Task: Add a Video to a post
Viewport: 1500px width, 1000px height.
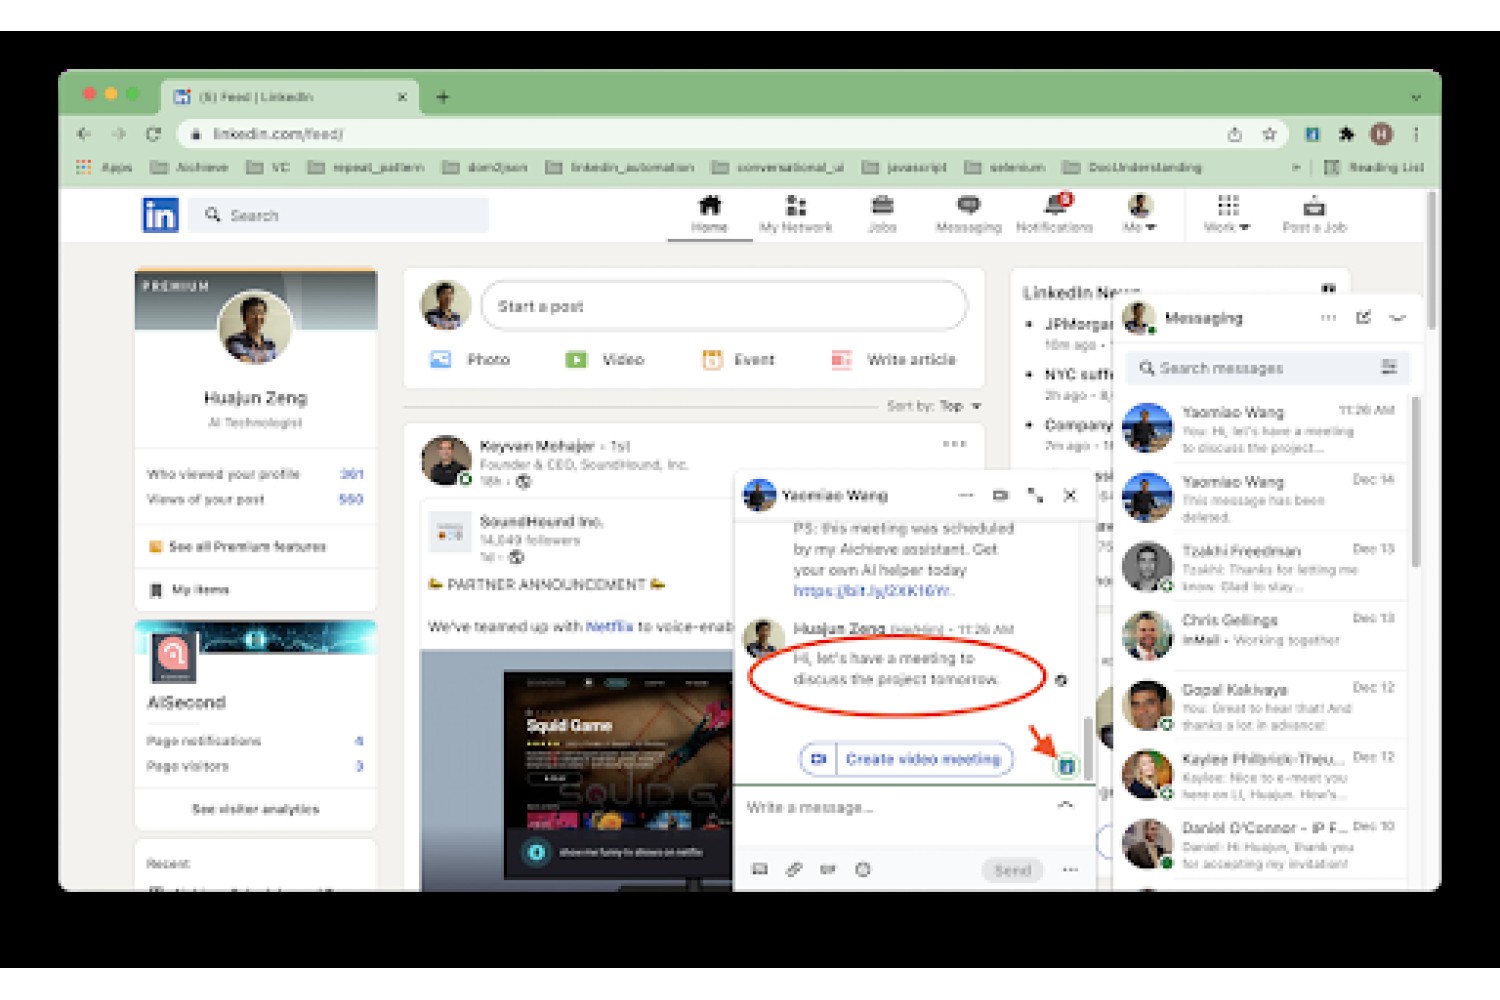Action: pos(605,359)
